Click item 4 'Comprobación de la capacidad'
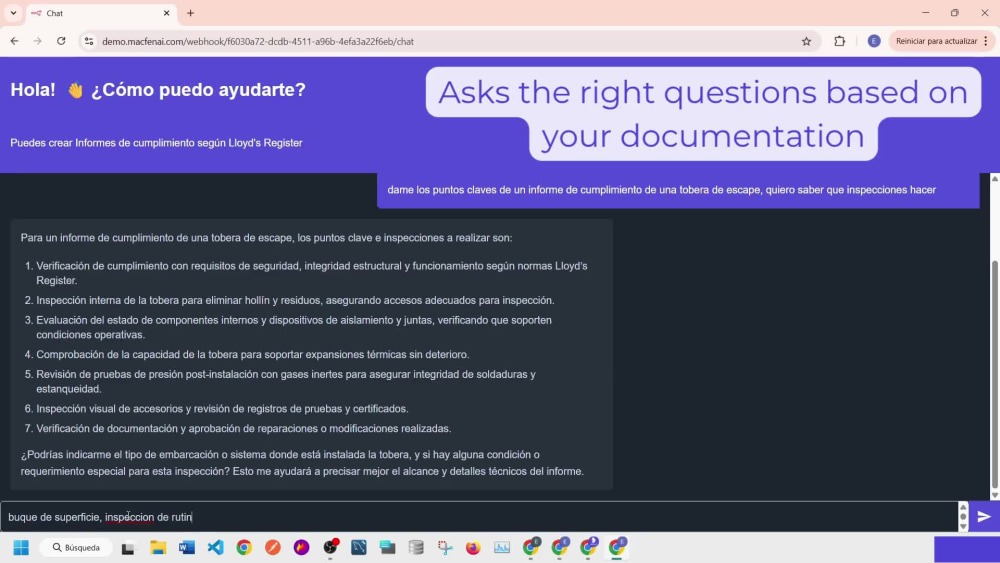Screen dimensions: 1000x563 (253, 355)
